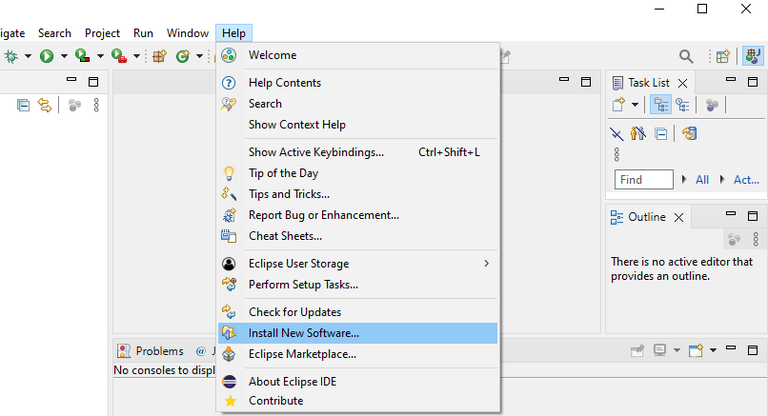Image resolution: width=768 pixels, height=416 pixels.
Task: Click the Run button in the toolbar
Action: (x=46, y=56)
